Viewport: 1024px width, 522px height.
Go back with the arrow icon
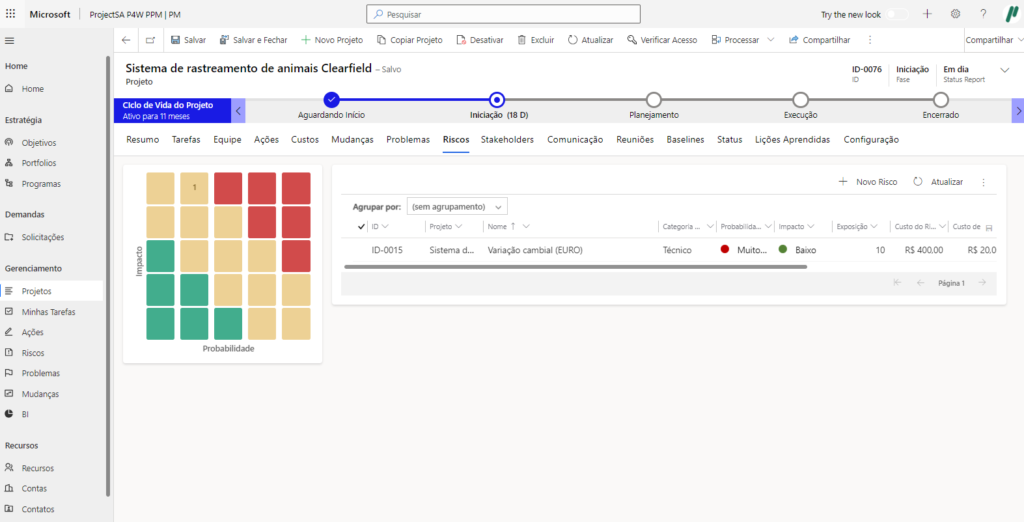(126, 40)
